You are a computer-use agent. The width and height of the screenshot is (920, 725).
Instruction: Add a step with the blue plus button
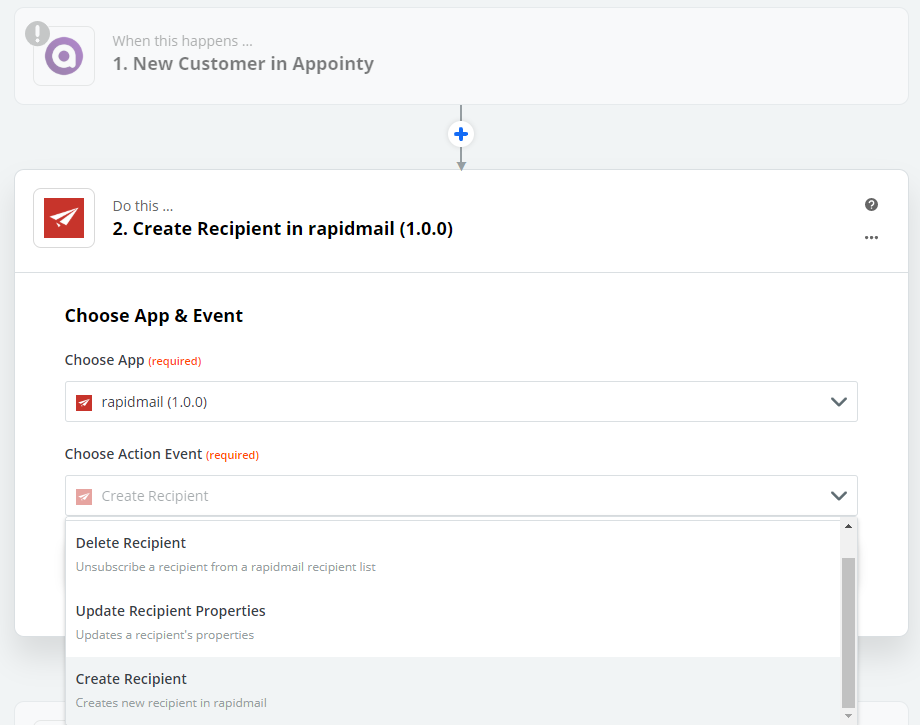coord(461,134)
